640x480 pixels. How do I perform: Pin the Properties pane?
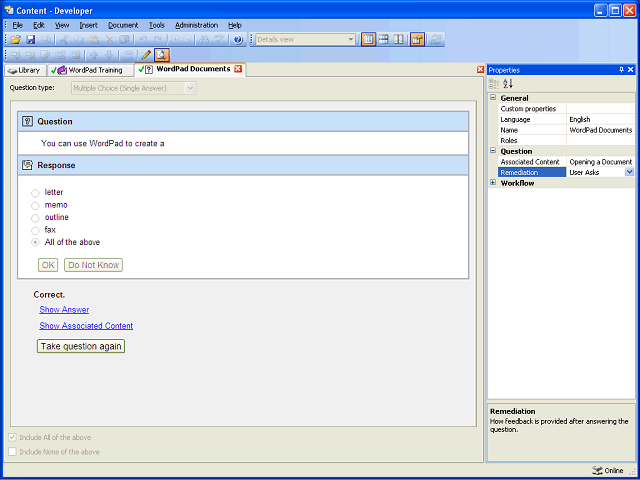[621, 70]
